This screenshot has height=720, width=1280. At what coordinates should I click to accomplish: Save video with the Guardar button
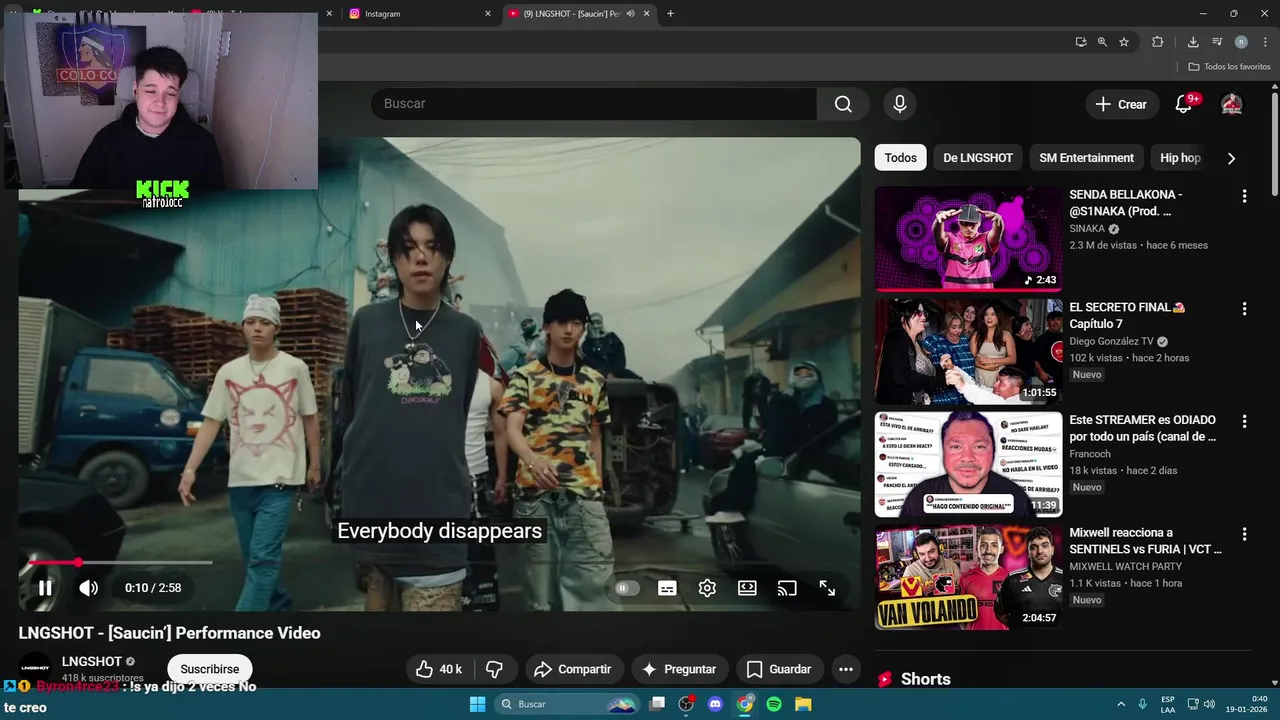coord(779,669)
